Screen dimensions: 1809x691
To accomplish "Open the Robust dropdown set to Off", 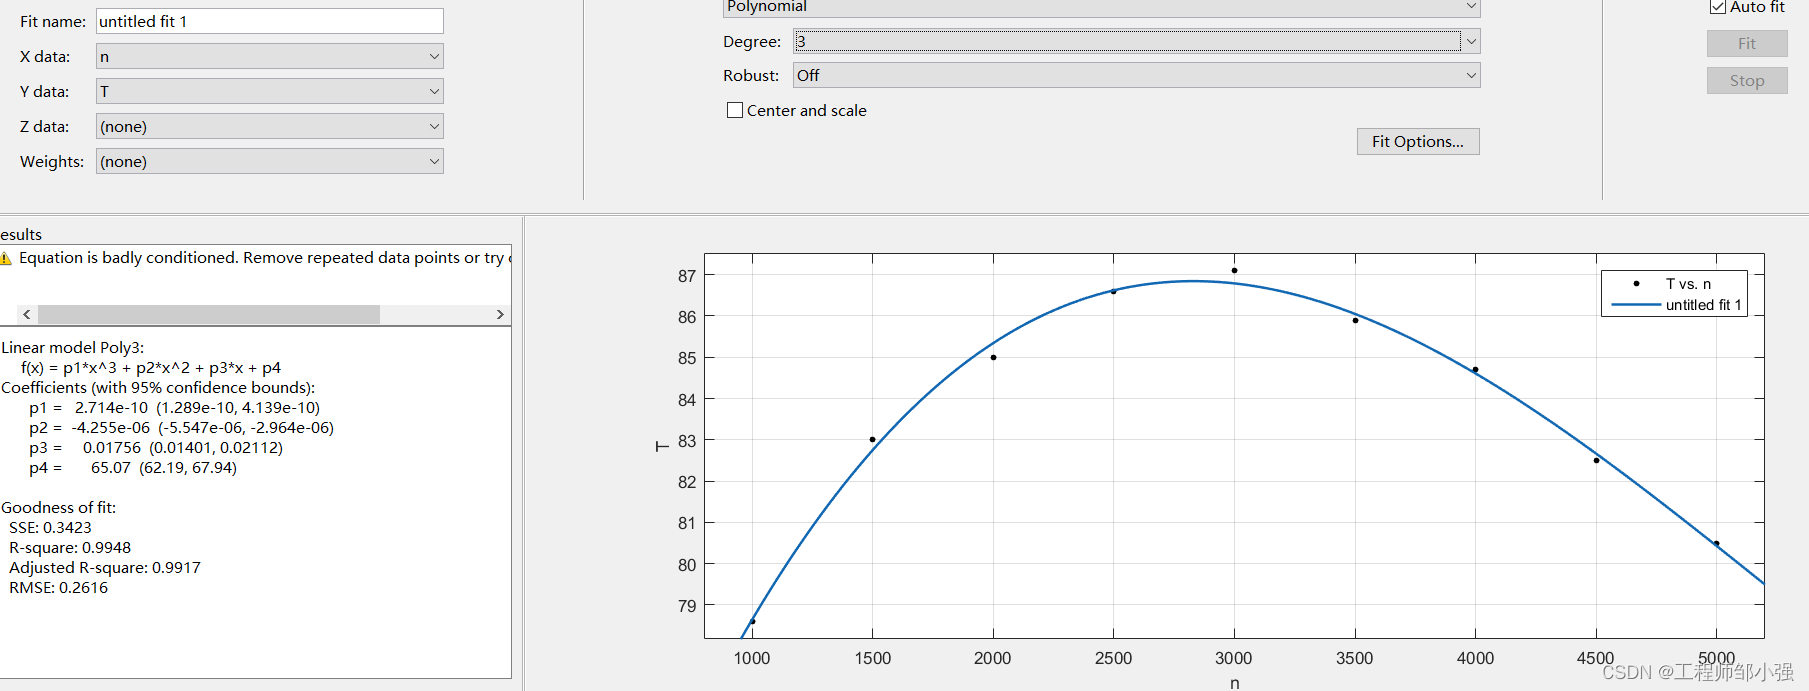I will coord(1137,75).
